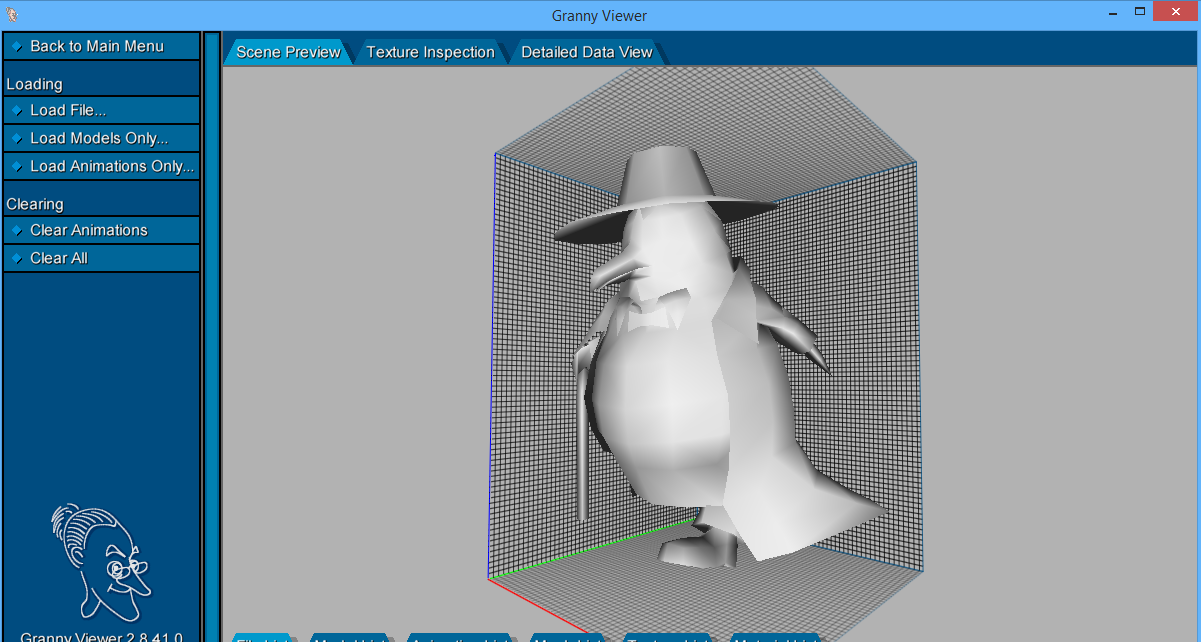Click the diamond bullet next to Load File...

17,110
